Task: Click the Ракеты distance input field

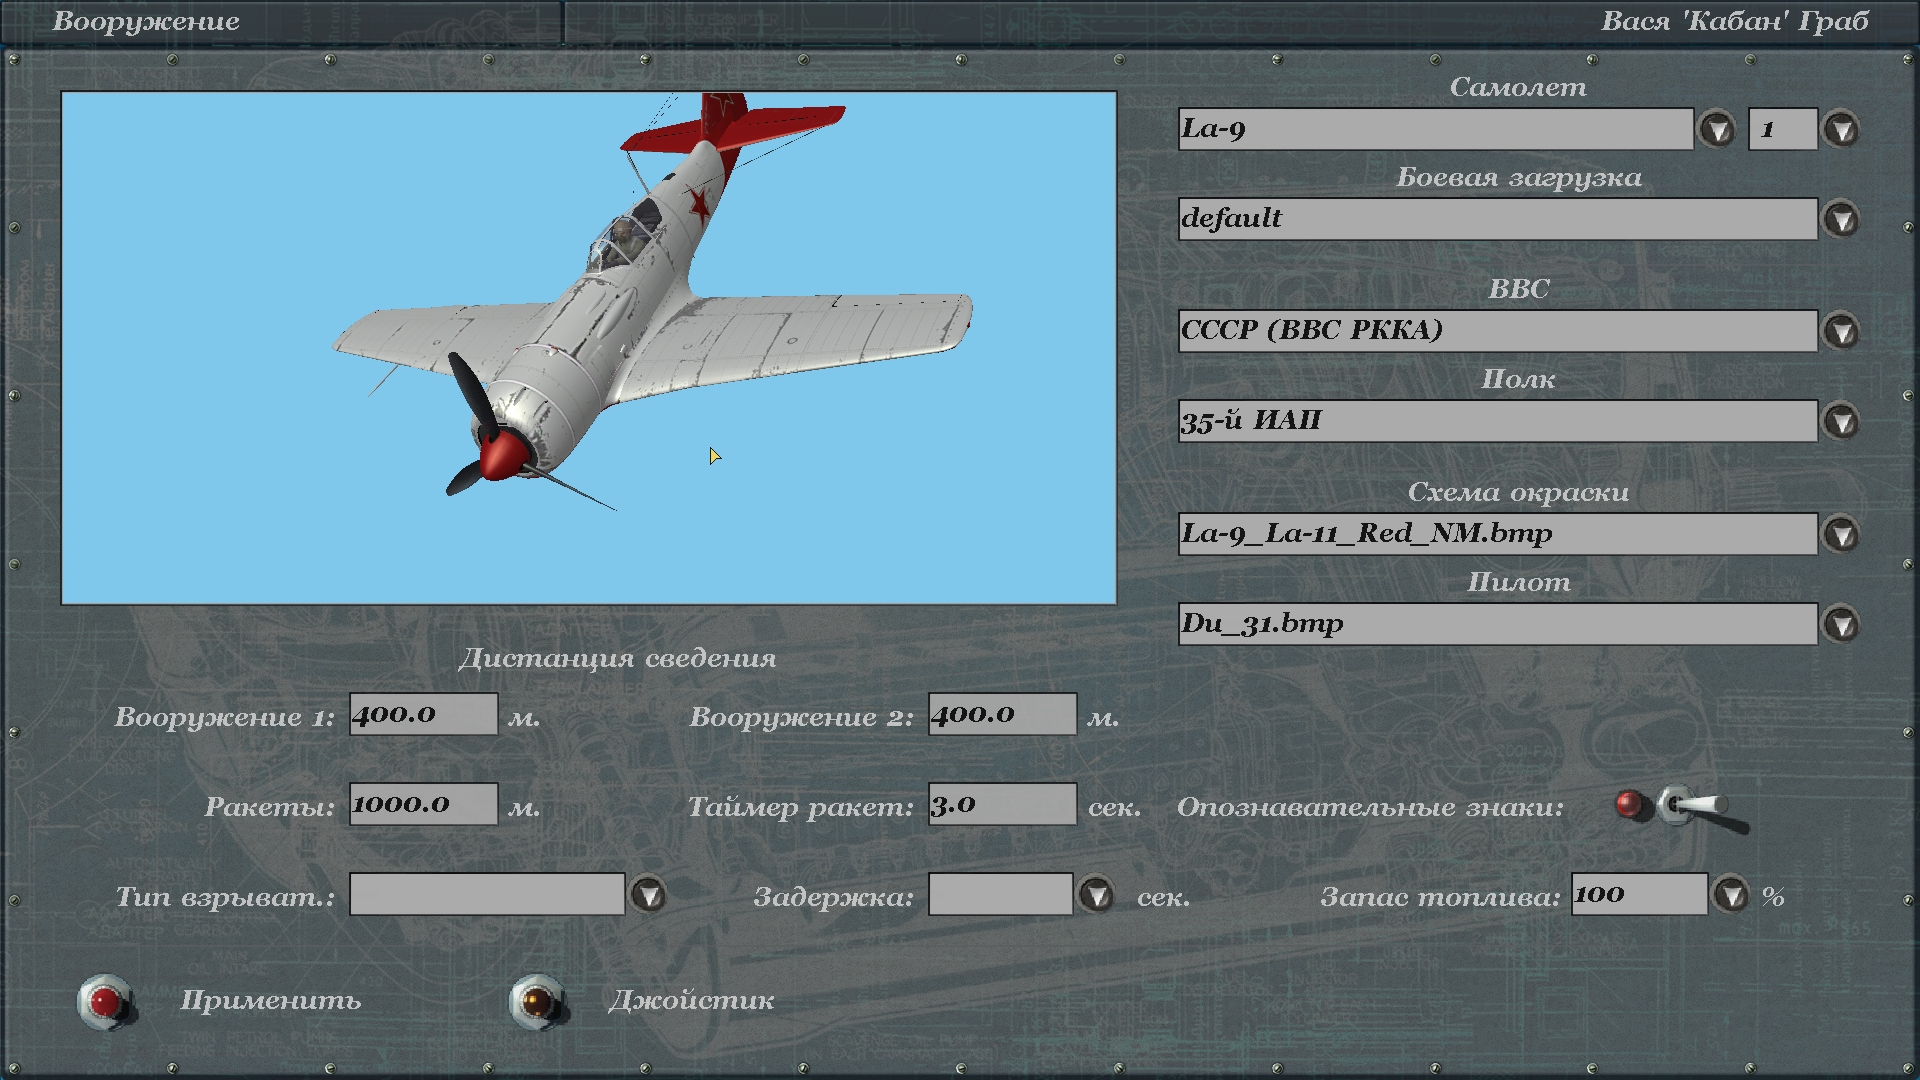Action: [423, 804]
